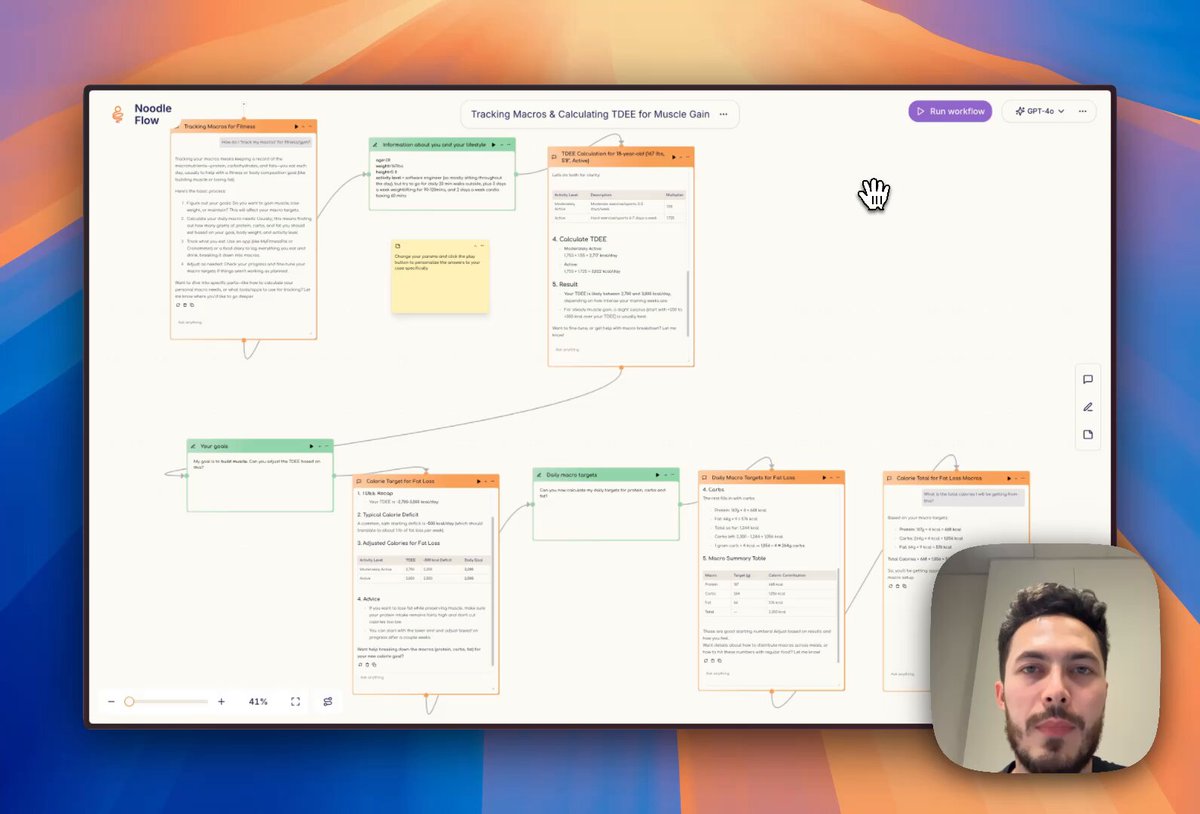Open workflow title options menu
The height and width of the screenshot is (814, 1200).
(723, 114)
